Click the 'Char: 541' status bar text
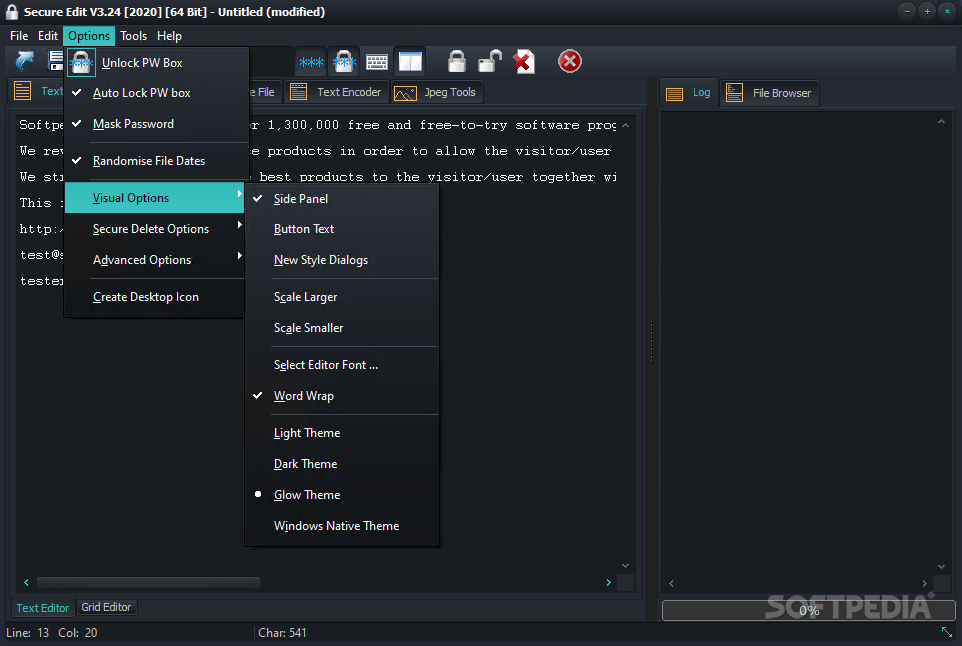962x646 pixels. pos(282,633)
